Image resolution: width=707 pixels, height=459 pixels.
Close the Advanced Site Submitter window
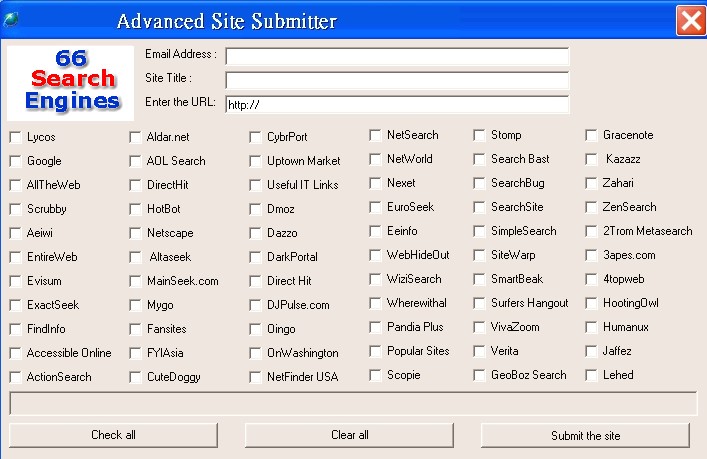click(x=691, y=20)
